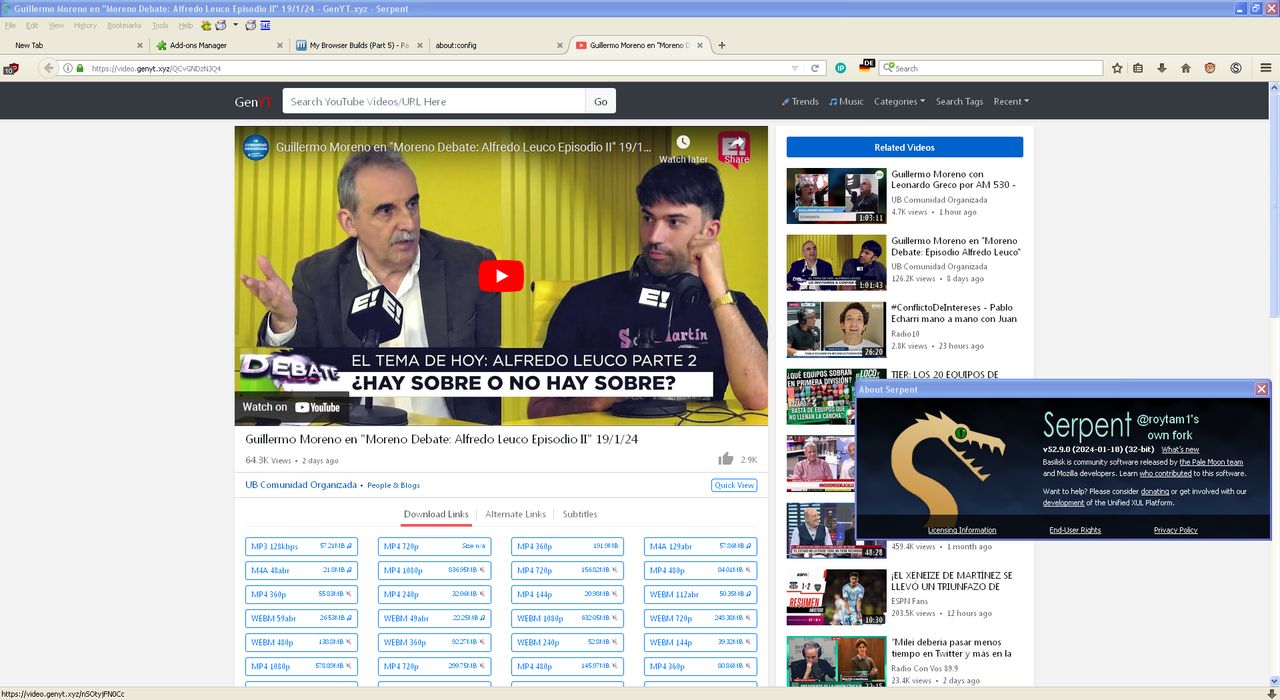The width and height of the screenshot is (1280, 700).
Task: Open the hamburger menu button
Action: (x=1265, y=68)
